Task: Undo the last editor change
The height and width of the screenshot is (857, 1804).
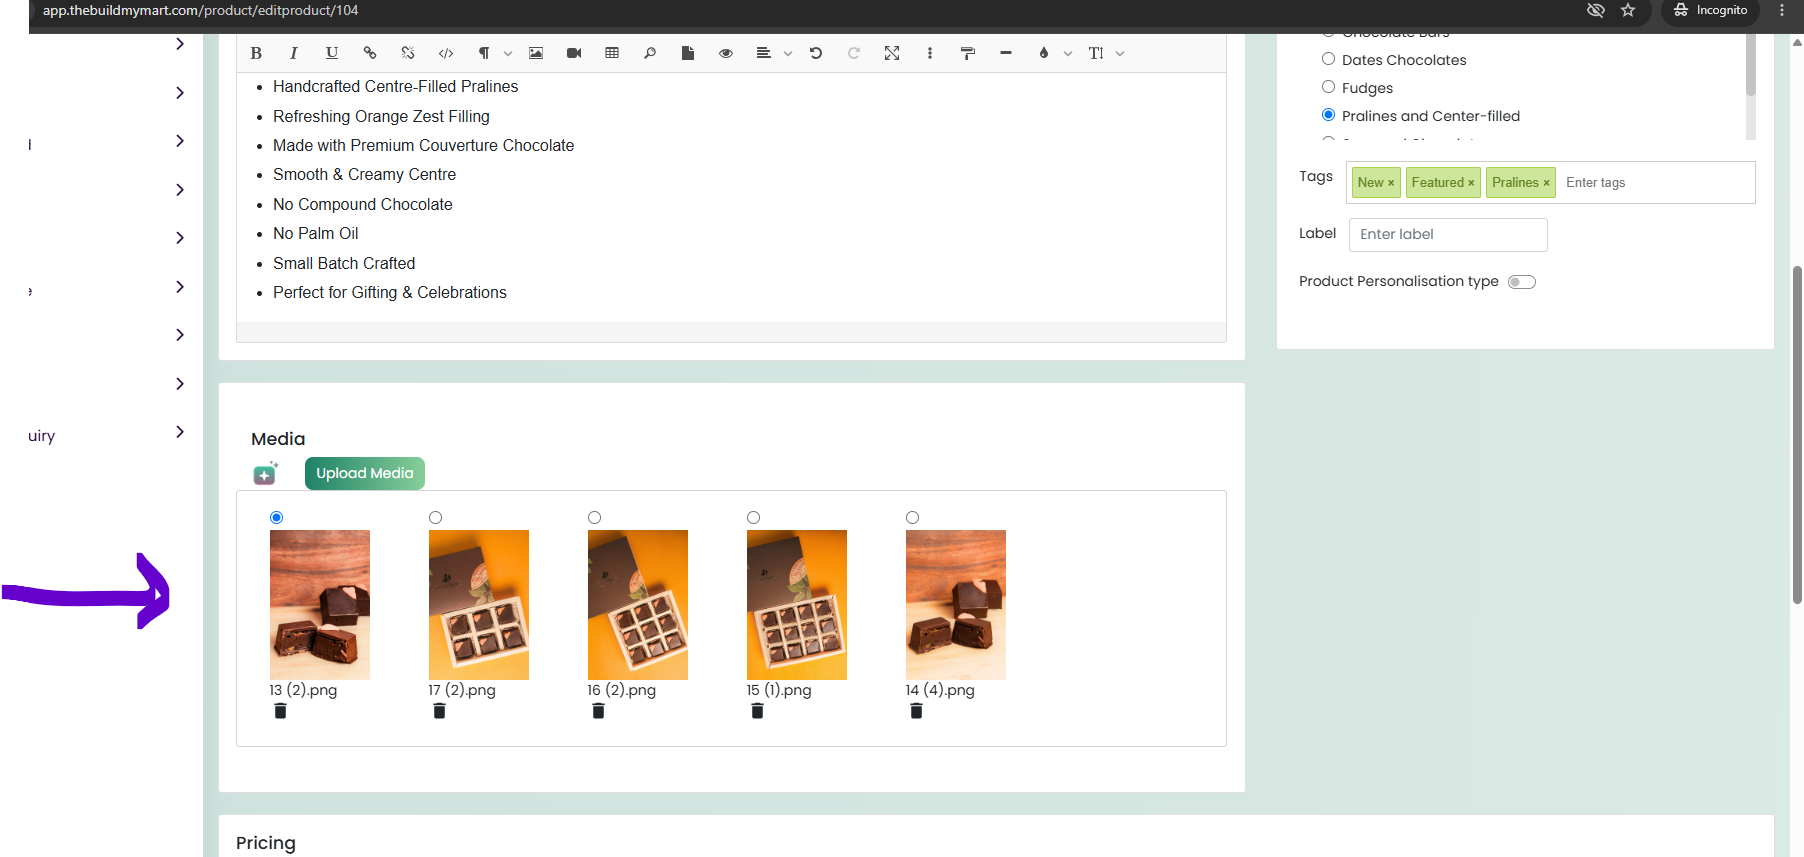Action: click(816, 53)
